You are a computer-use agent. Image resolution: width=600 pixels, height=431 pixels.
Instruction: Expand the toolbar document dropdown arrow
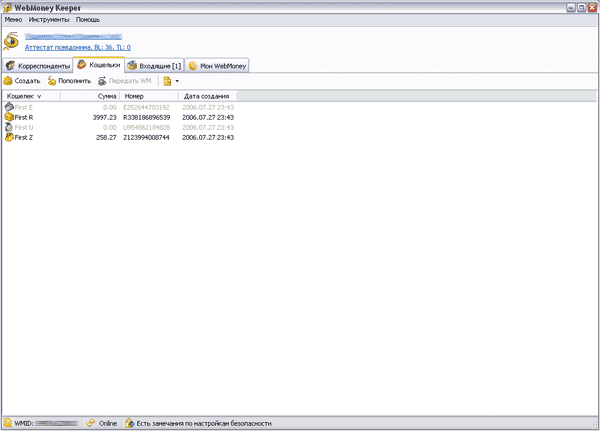coord(177,81)
